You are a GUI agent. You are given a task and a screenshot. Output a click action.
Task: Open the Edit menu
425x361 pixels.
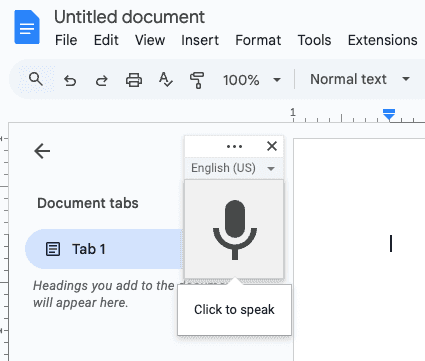[x=106, y=40]
